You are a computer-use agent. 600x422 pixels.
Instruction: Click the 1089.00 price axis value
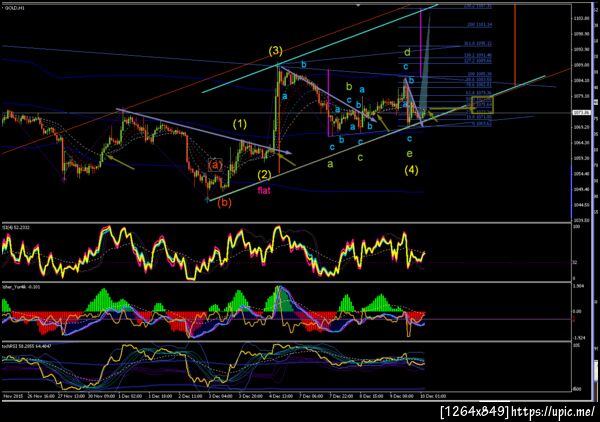pos(581,65)
